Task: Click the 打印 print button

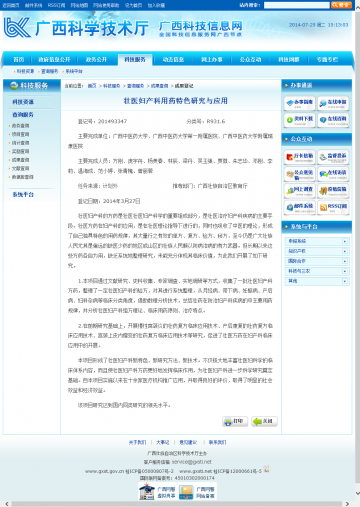Action: [235, 421]
